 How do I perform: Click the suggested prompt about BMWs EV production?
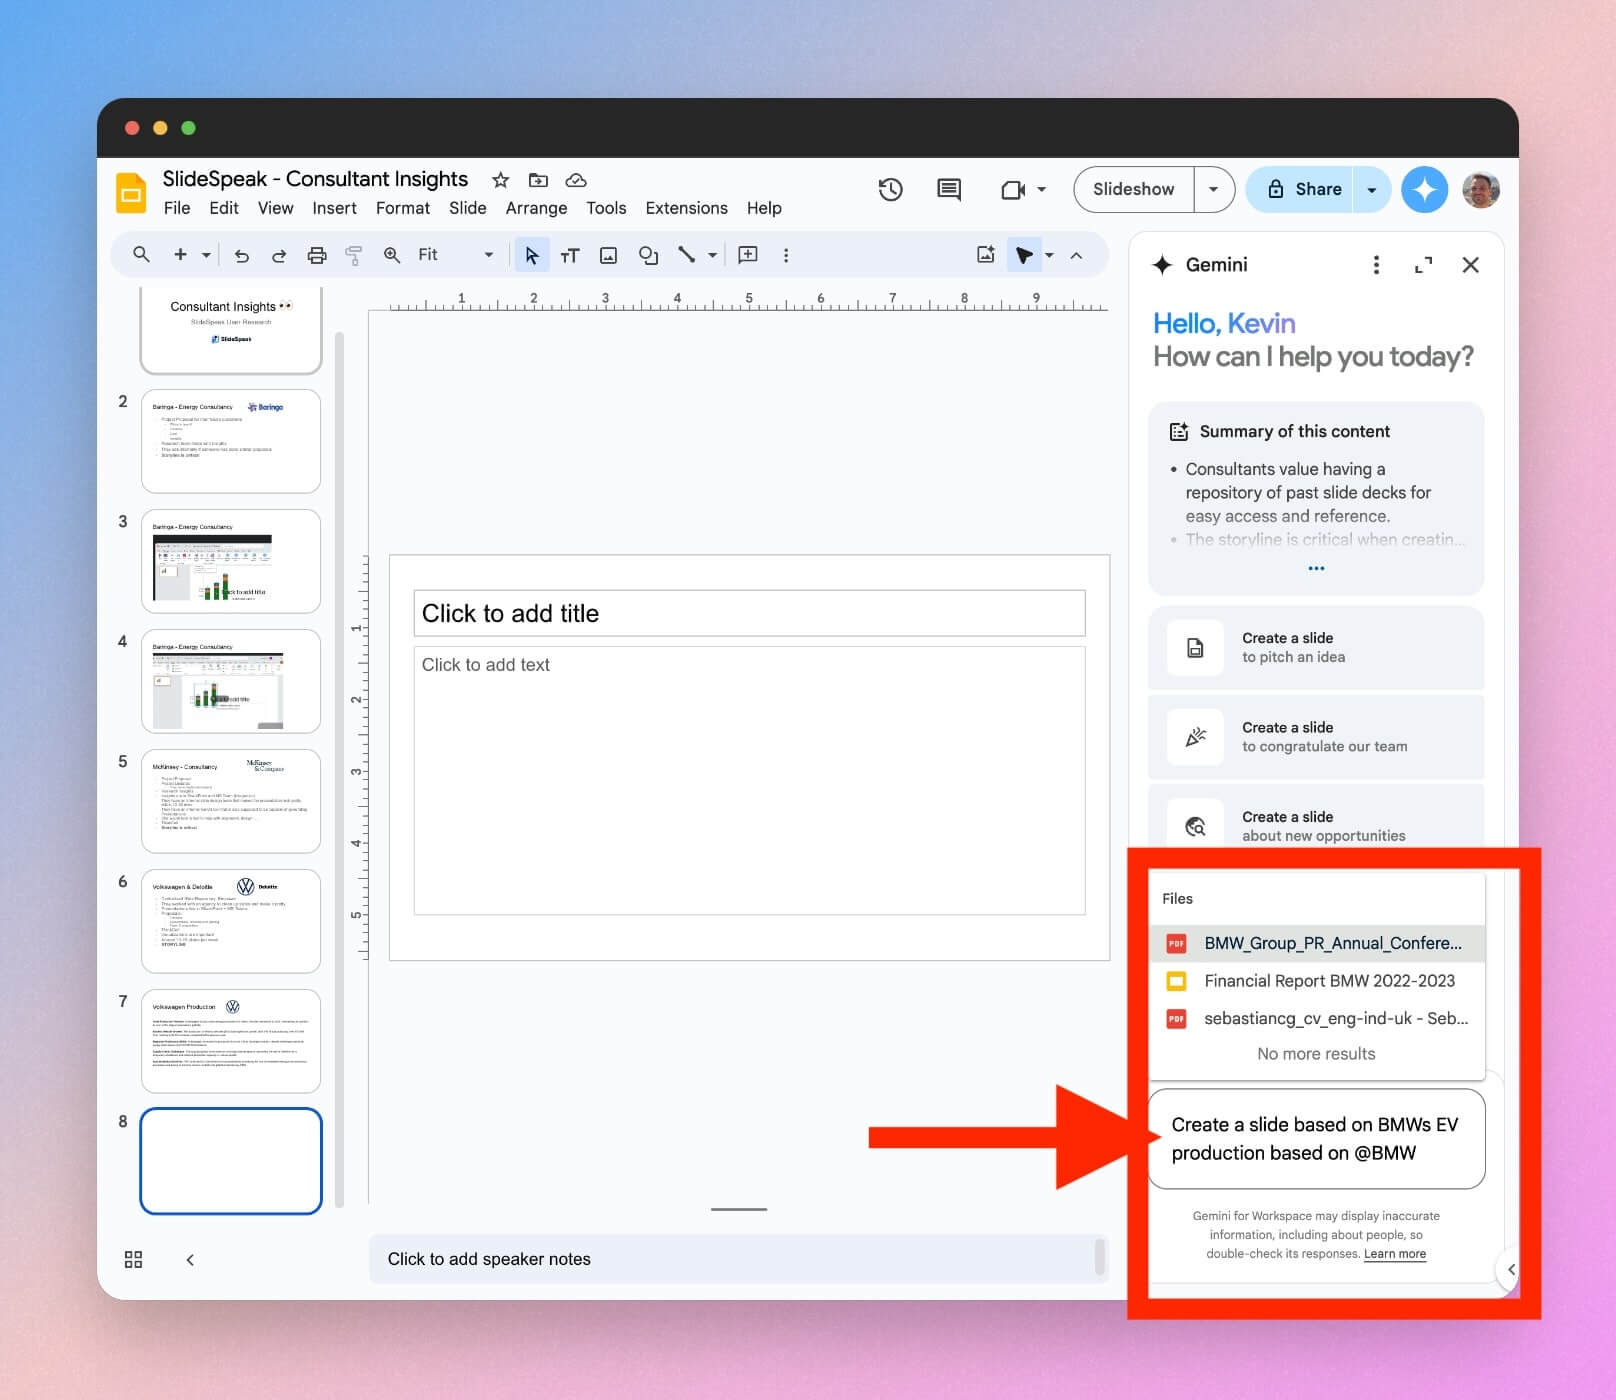1315,1139
